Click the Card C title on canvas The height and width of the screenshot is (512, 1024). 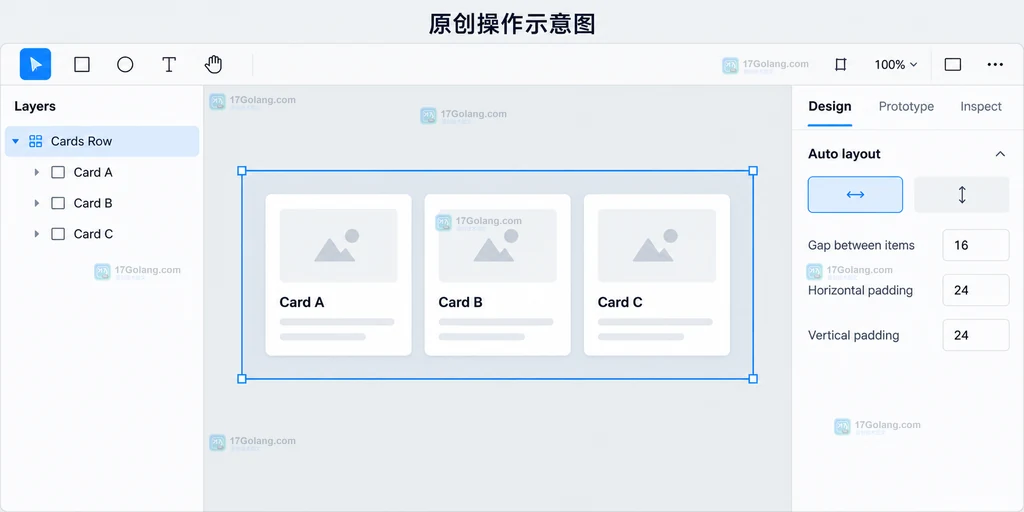coord(620,302)
